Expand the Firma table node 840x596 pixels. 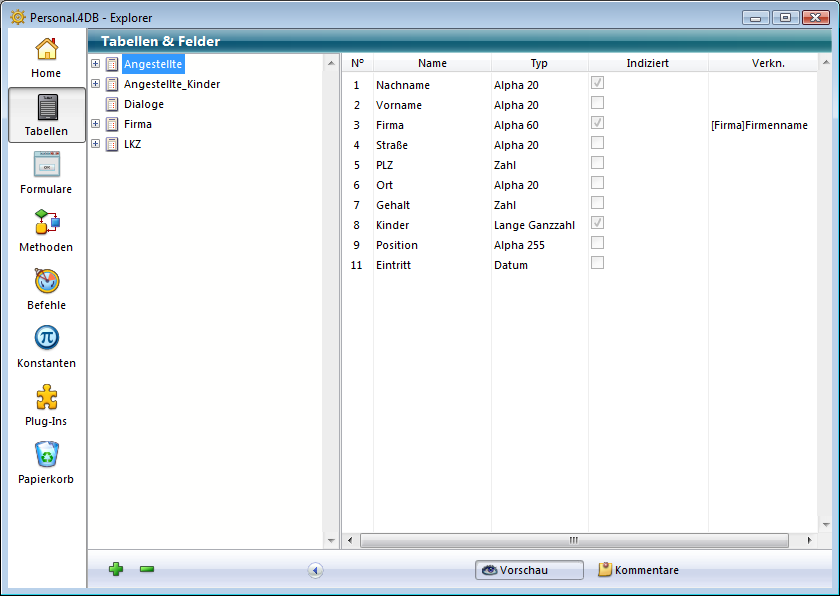tap(96, 124)
